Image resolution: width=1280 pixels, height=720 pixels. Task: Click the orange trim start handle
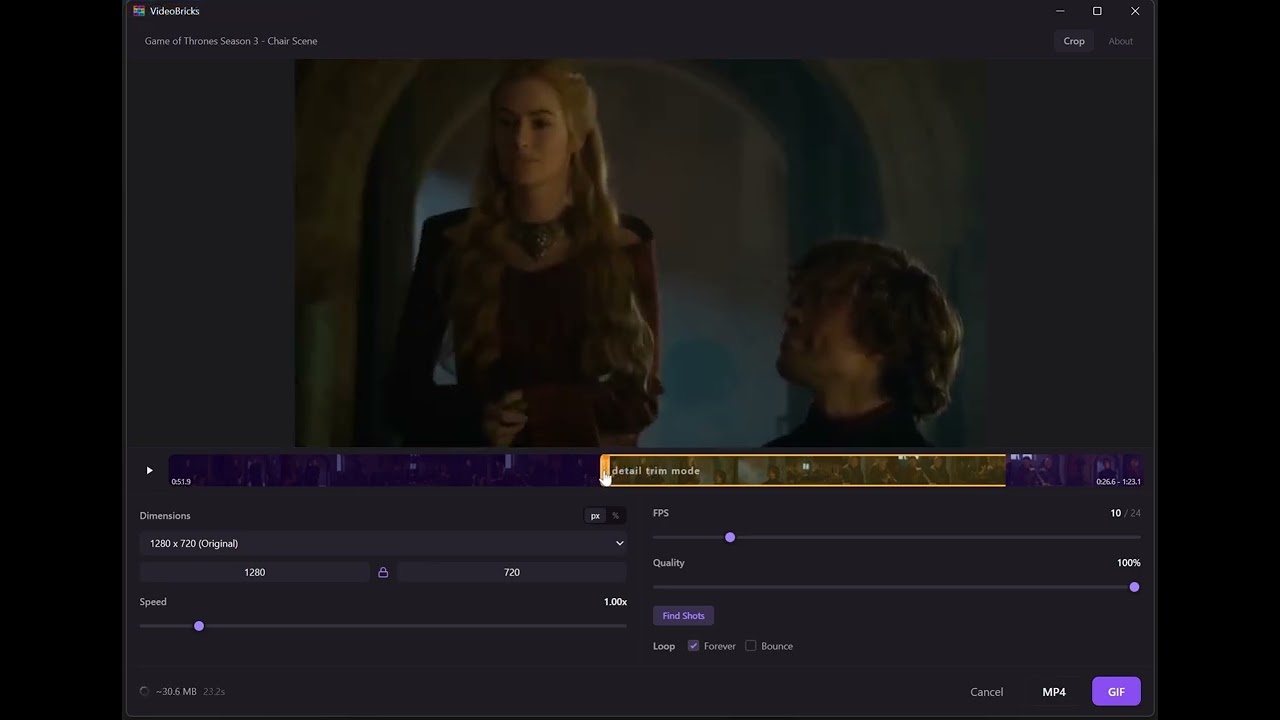(x=604, y=470)
